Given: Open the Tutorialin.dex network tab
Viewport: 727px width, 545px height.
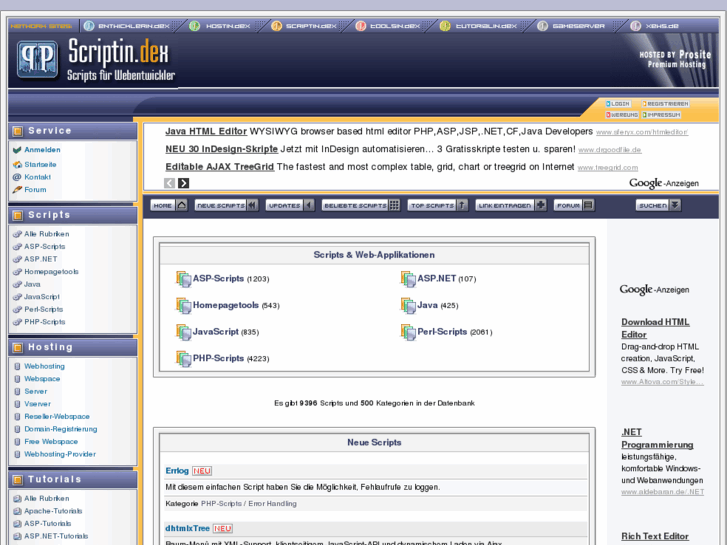Looking at the screenshot, I should [486, 26].
